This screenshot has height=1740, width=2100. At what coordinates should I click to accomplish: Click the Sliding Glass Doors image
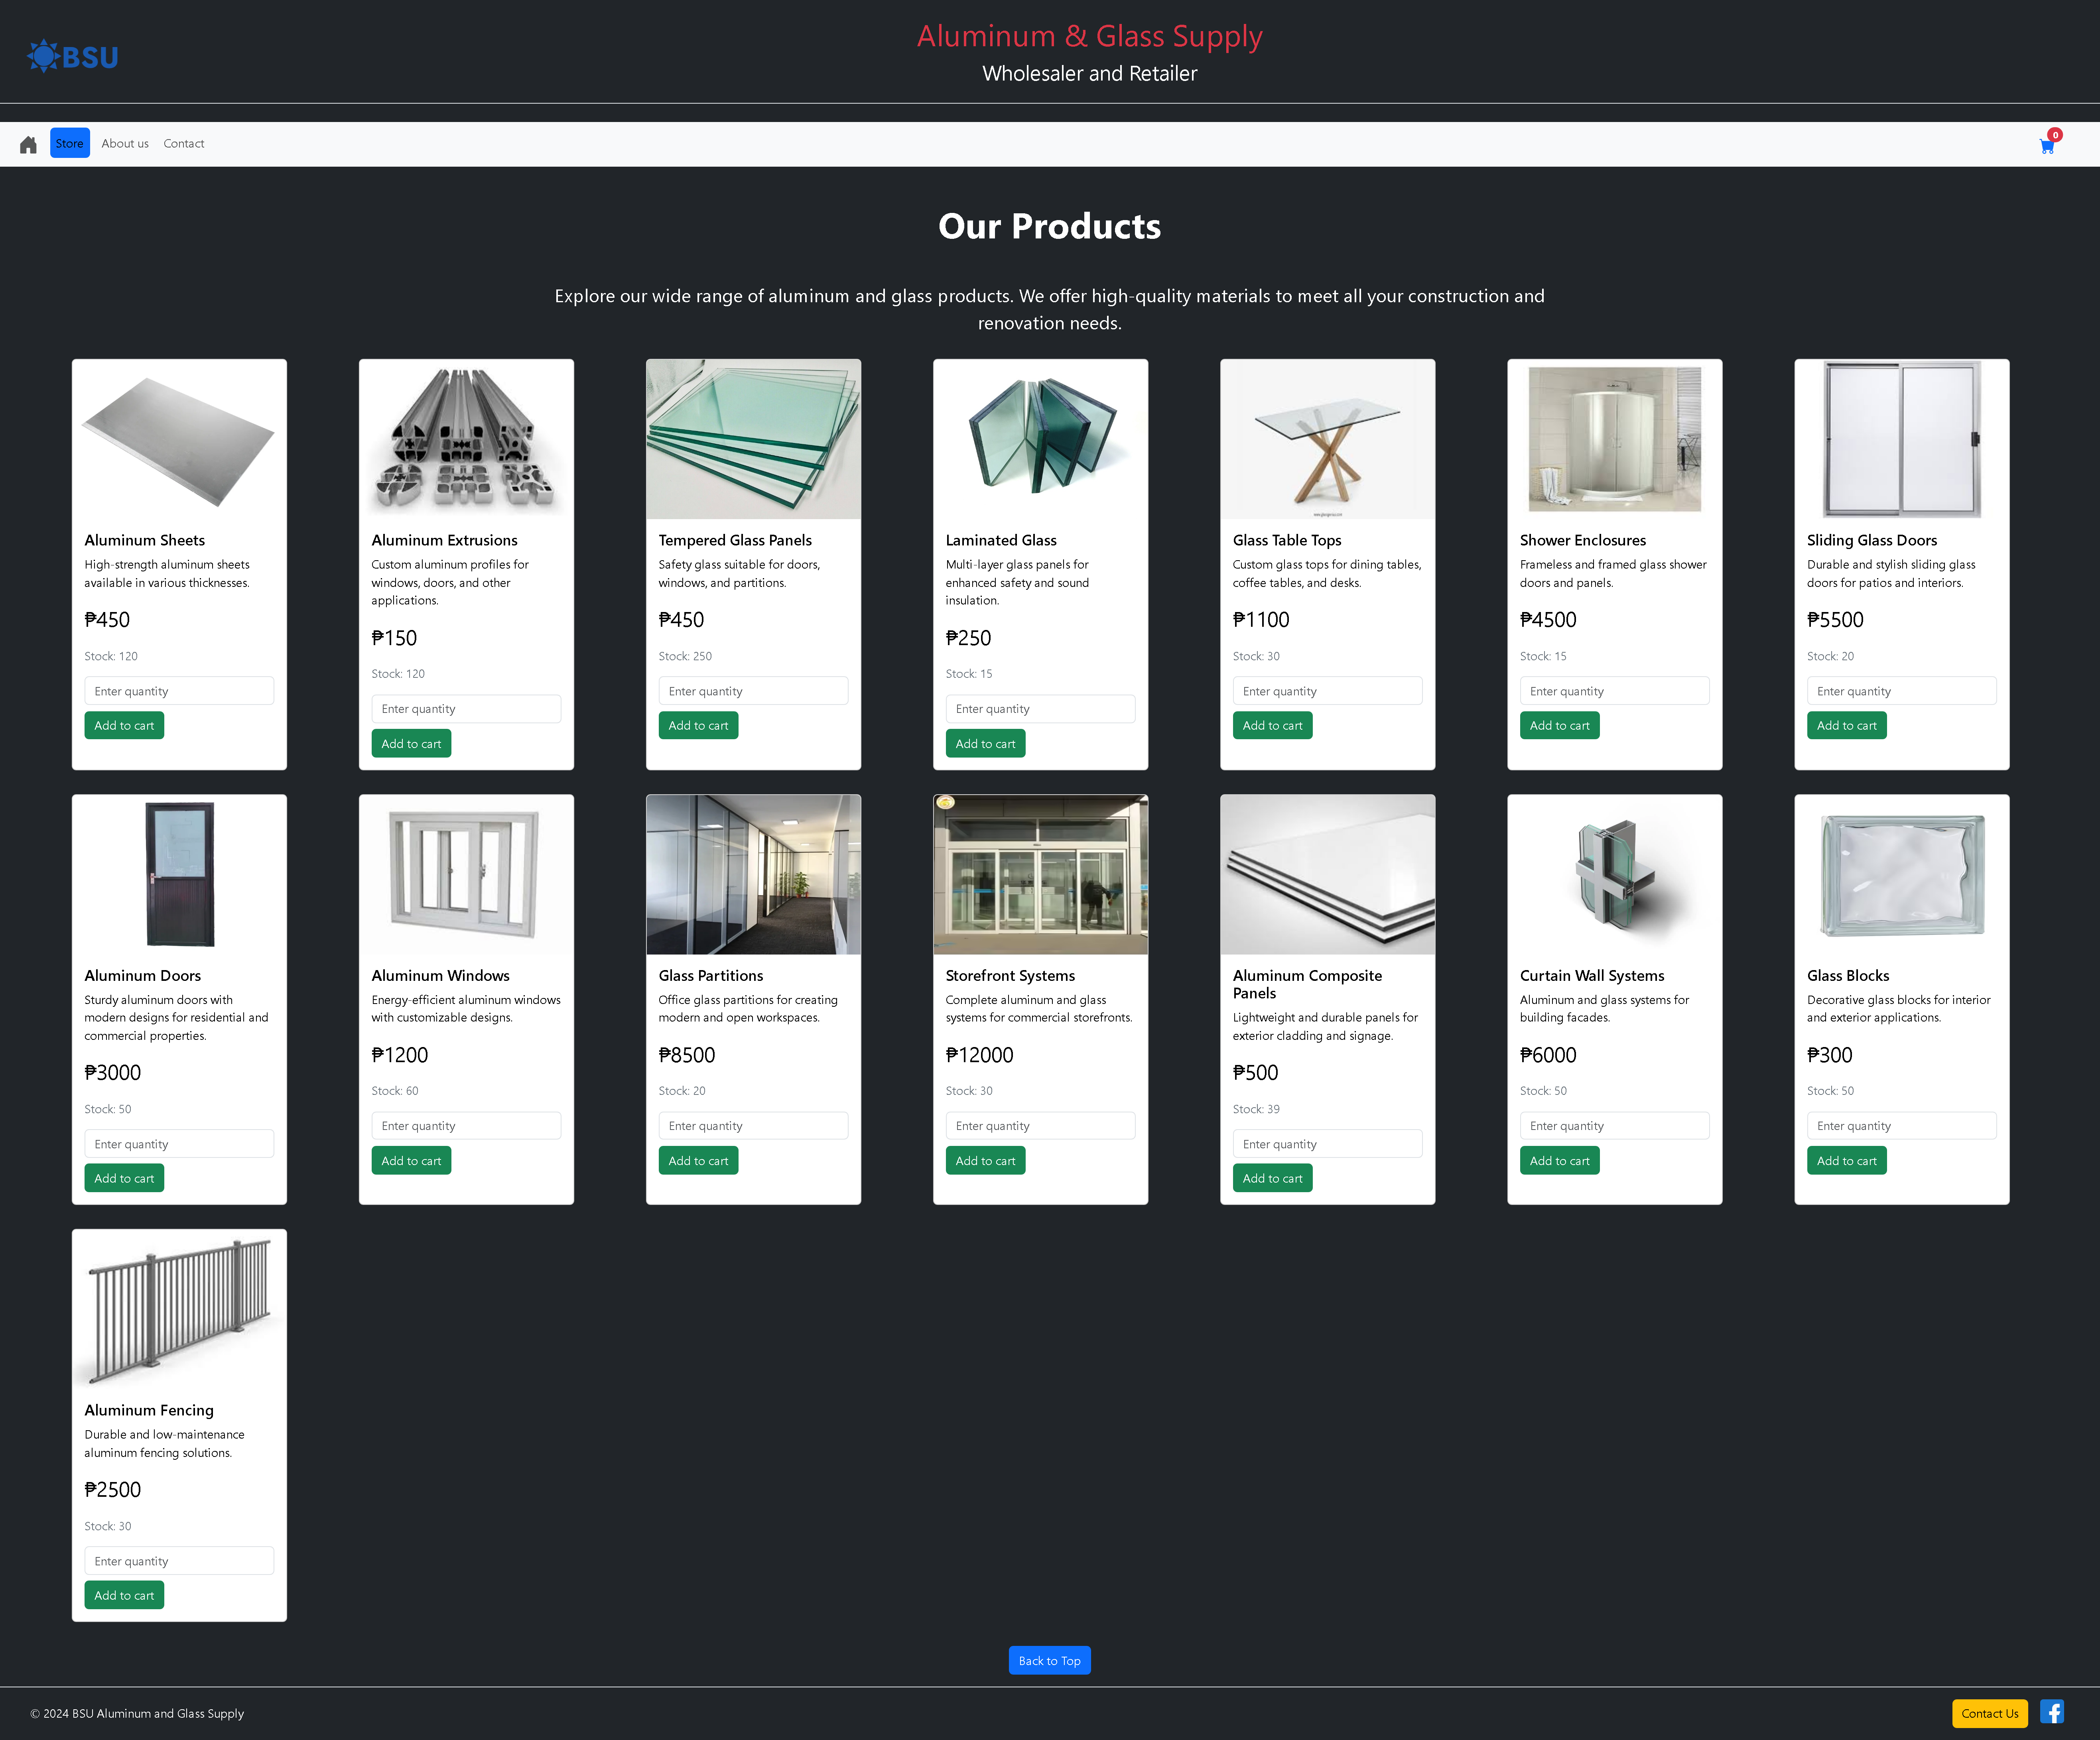pos(1901,439)
